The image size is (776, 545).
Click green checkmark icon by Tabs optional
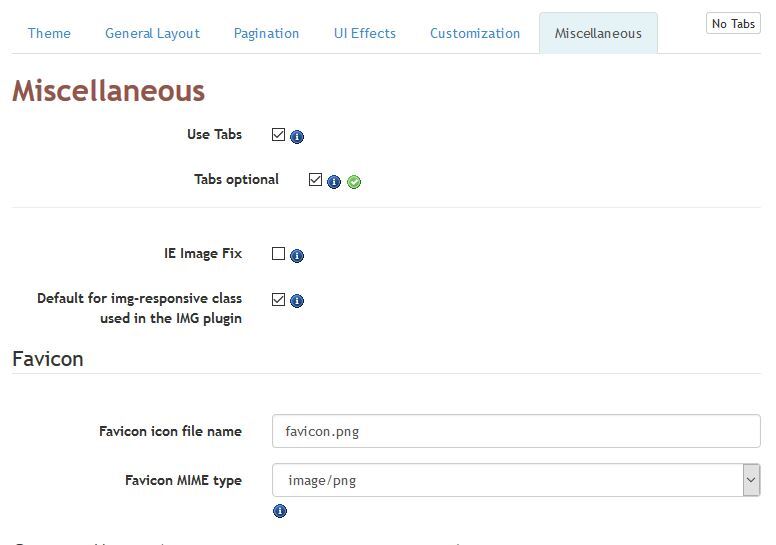[354, 182]
